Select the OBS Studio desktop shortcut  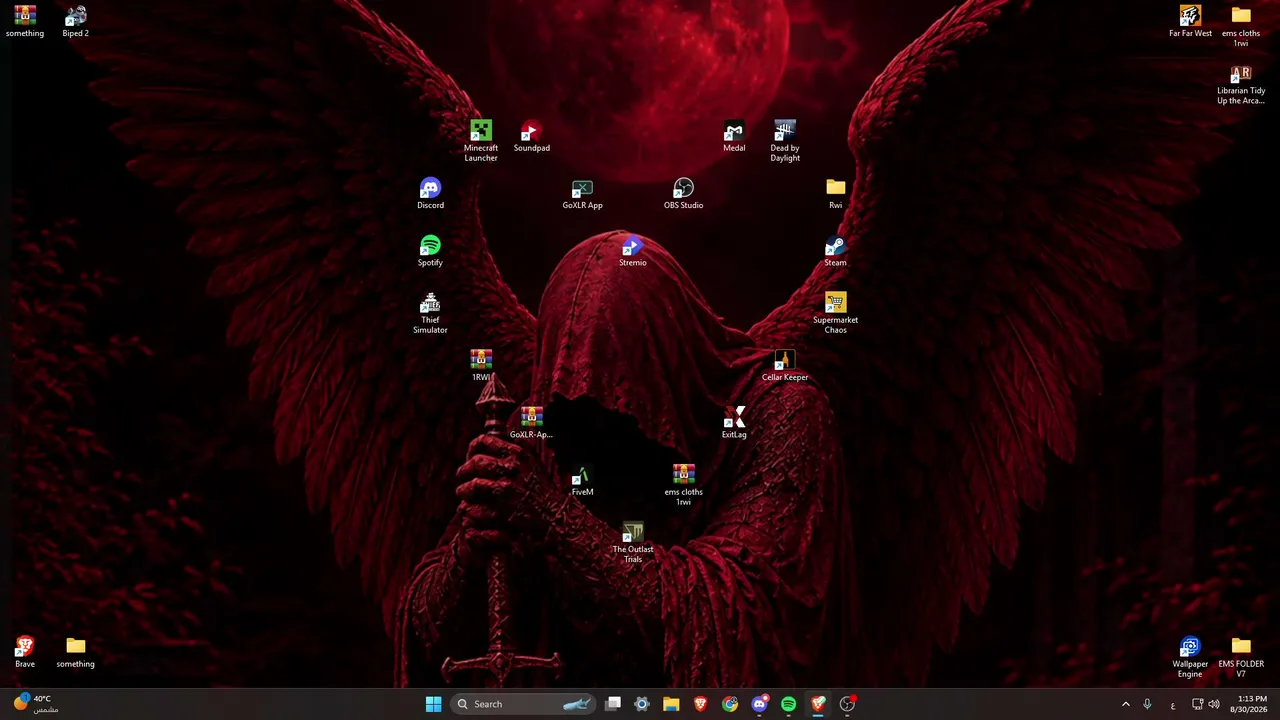683,194
